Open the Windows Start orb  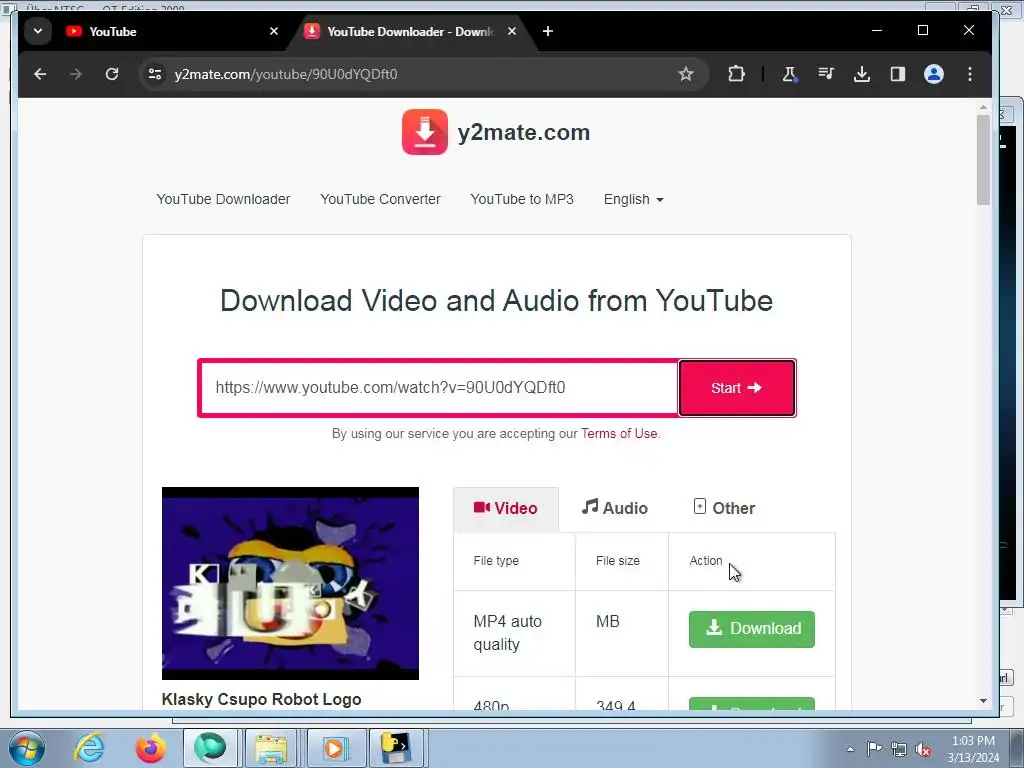[x=26, y=748]
